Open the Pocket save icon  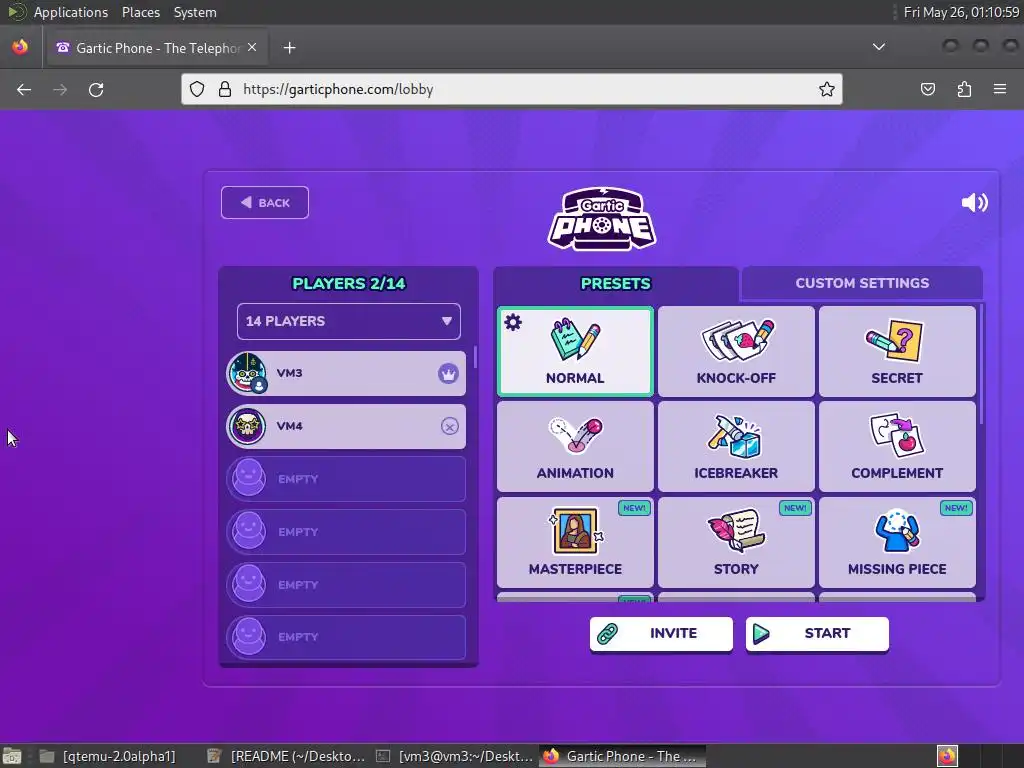928,89
